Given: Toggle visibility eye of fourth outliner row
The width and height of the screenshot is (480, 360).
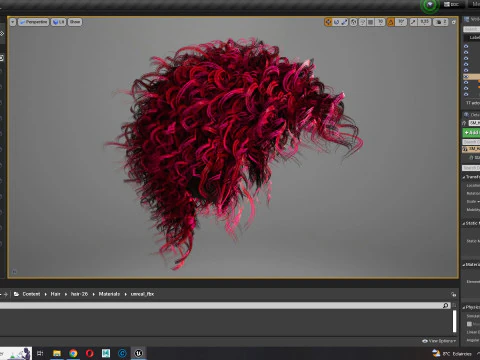Looking at the screenshot, I should 466,64.
